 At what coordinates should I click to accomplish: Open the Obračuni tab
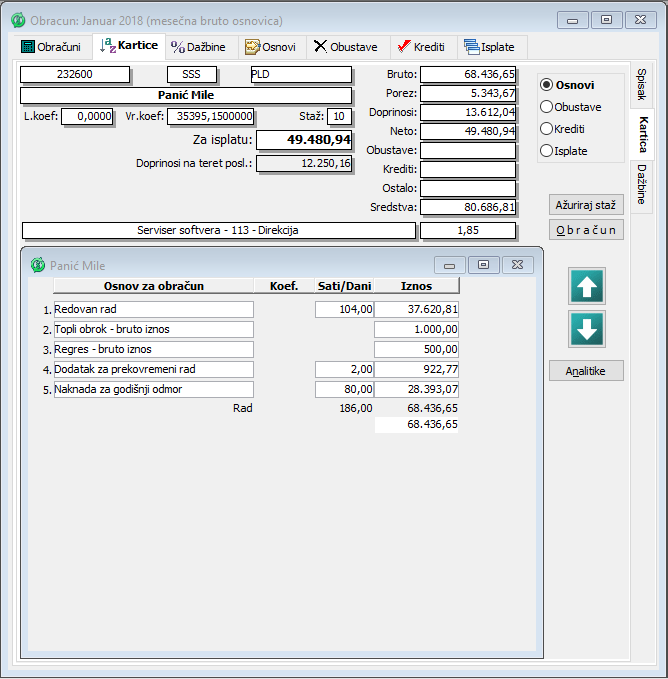(x=51, y=47)
